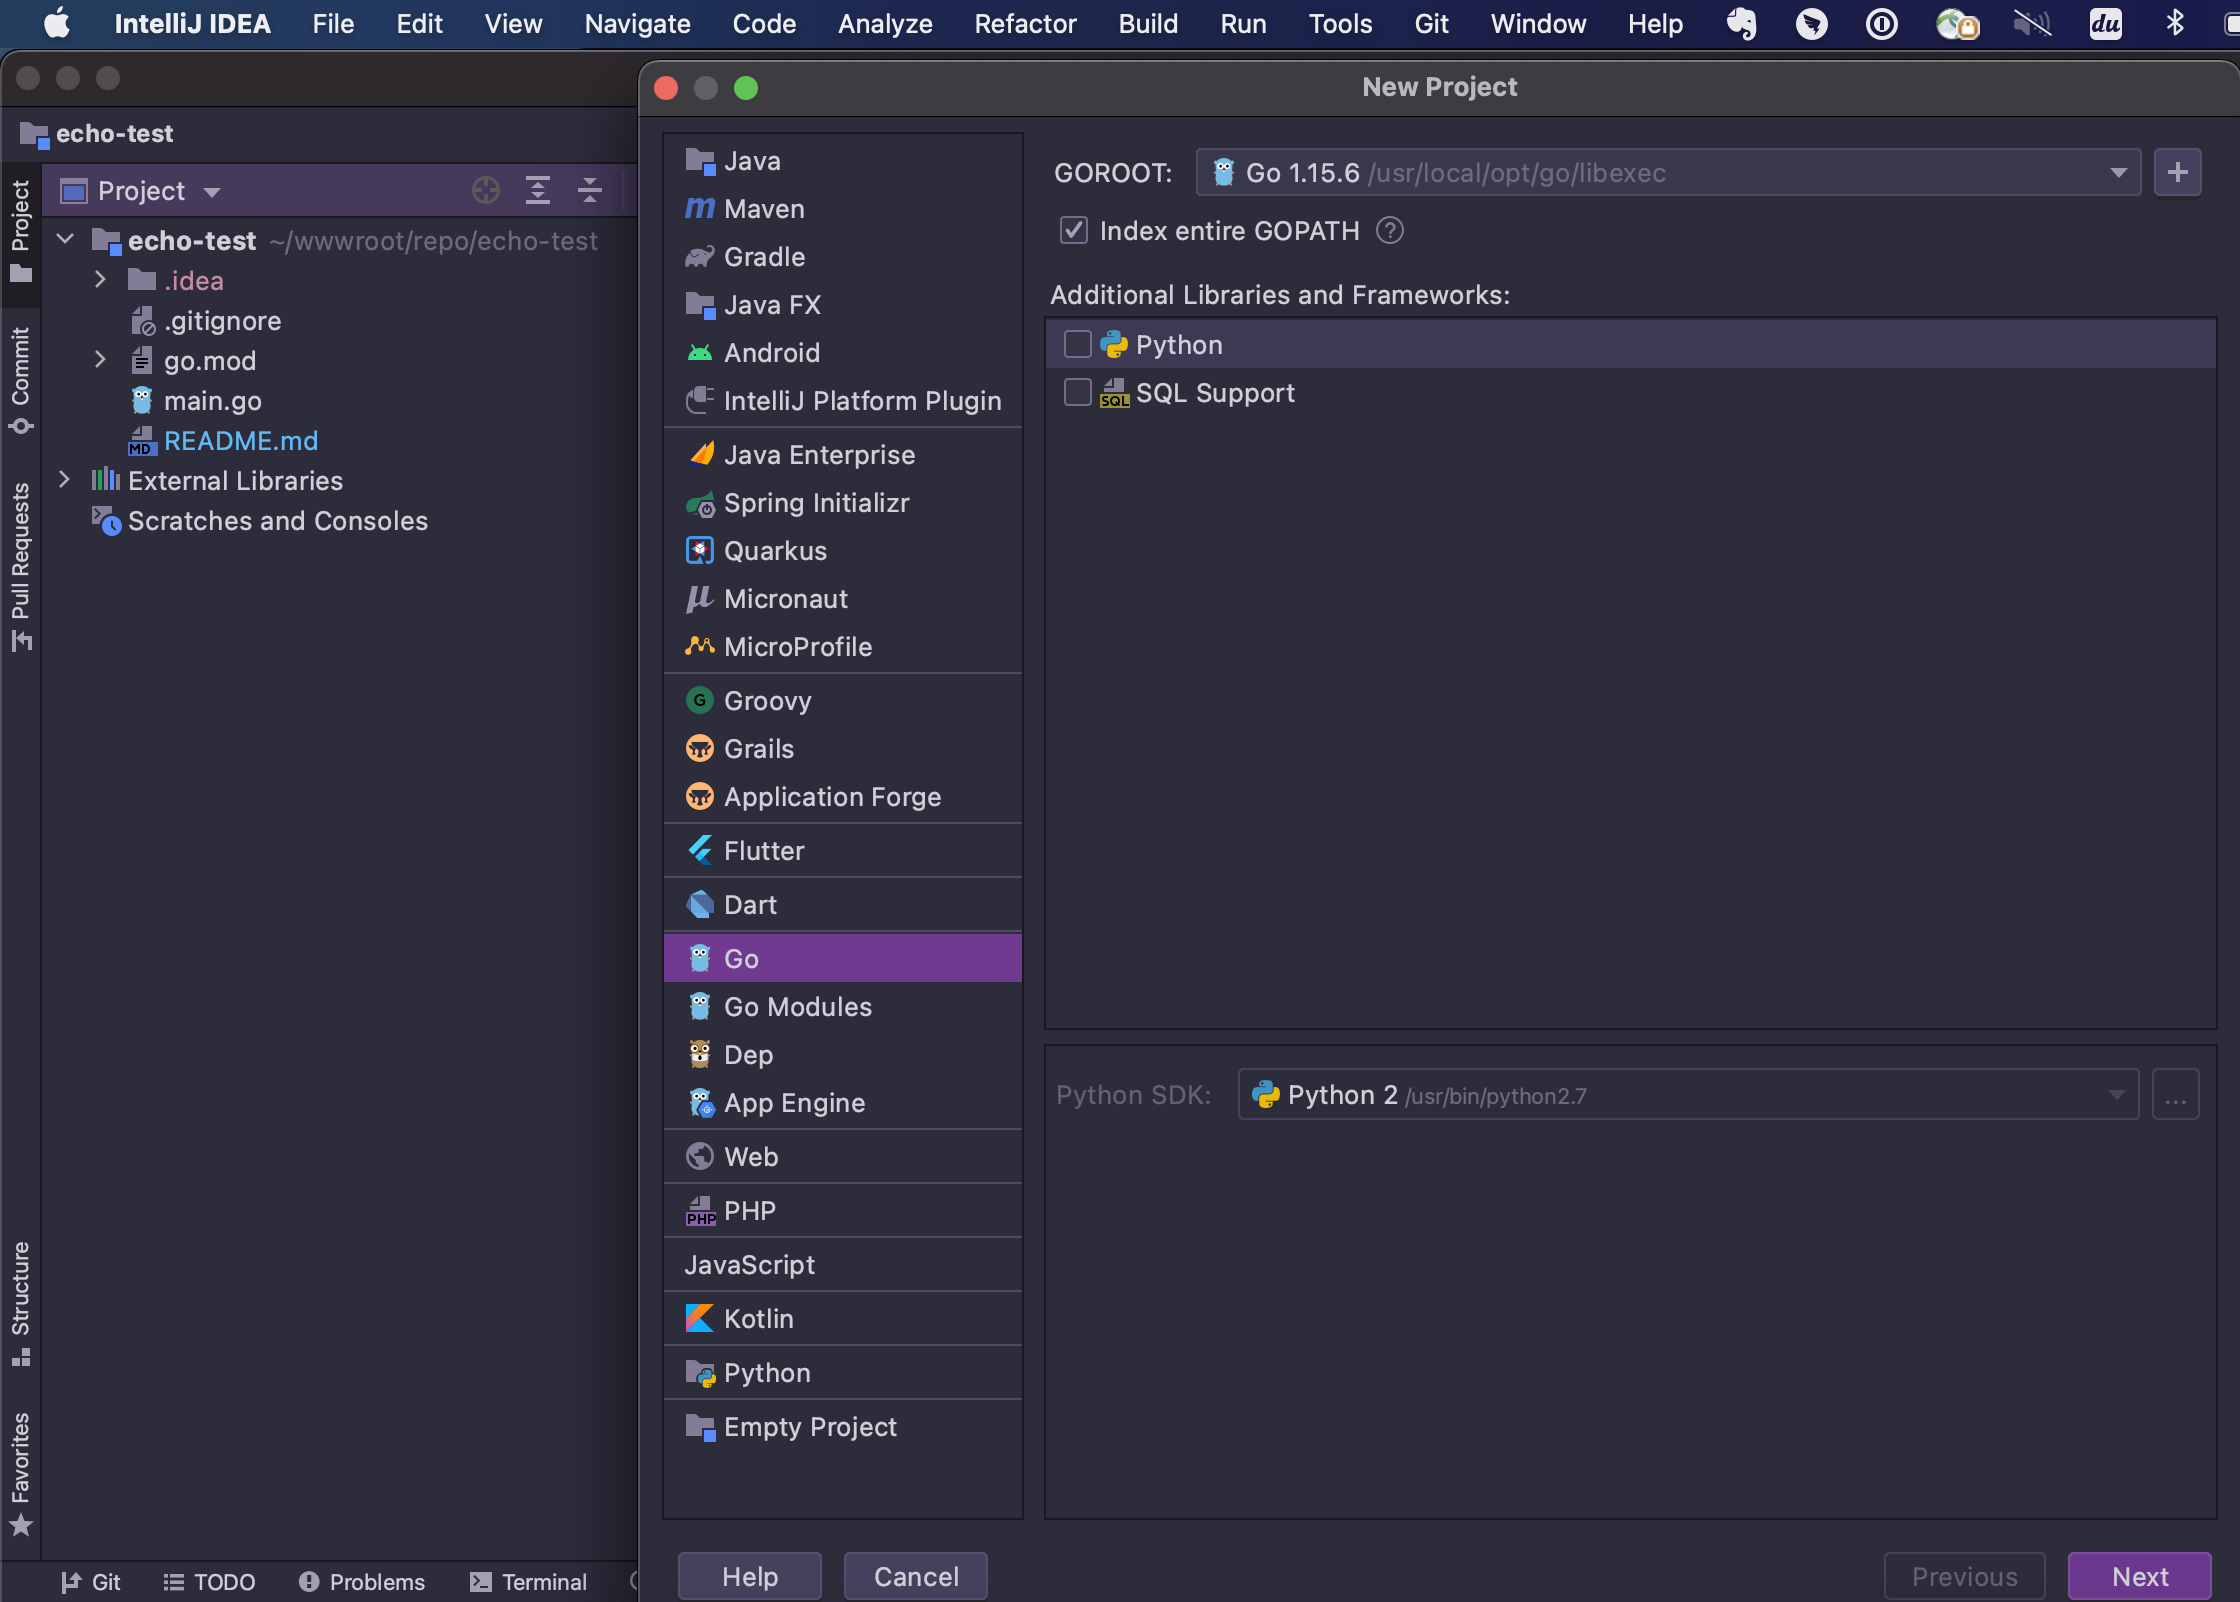Screen dimensions: 2240x1602
Task: Click Evernote elephant icon in menu bar
Action: [x=1742, y=23]
